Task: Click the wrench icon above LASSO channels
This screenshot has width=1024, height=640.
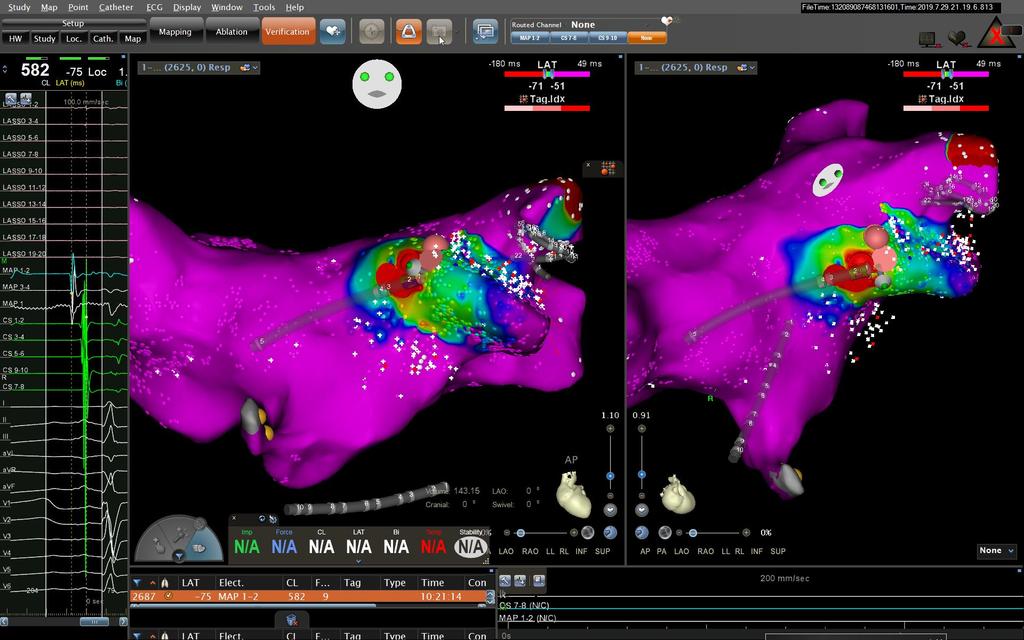Action: pos(10,99)
